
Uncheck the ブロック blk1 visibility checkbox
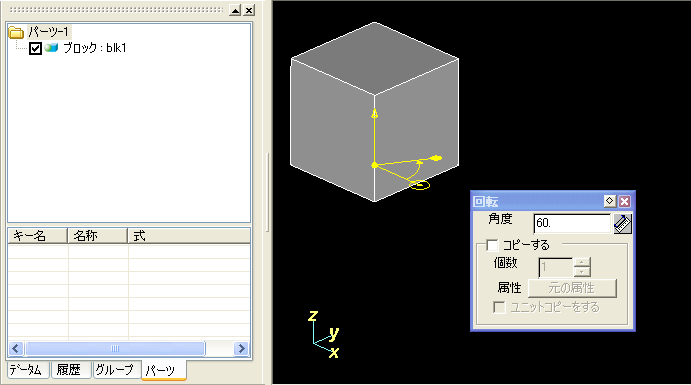[x=35, y=48]
